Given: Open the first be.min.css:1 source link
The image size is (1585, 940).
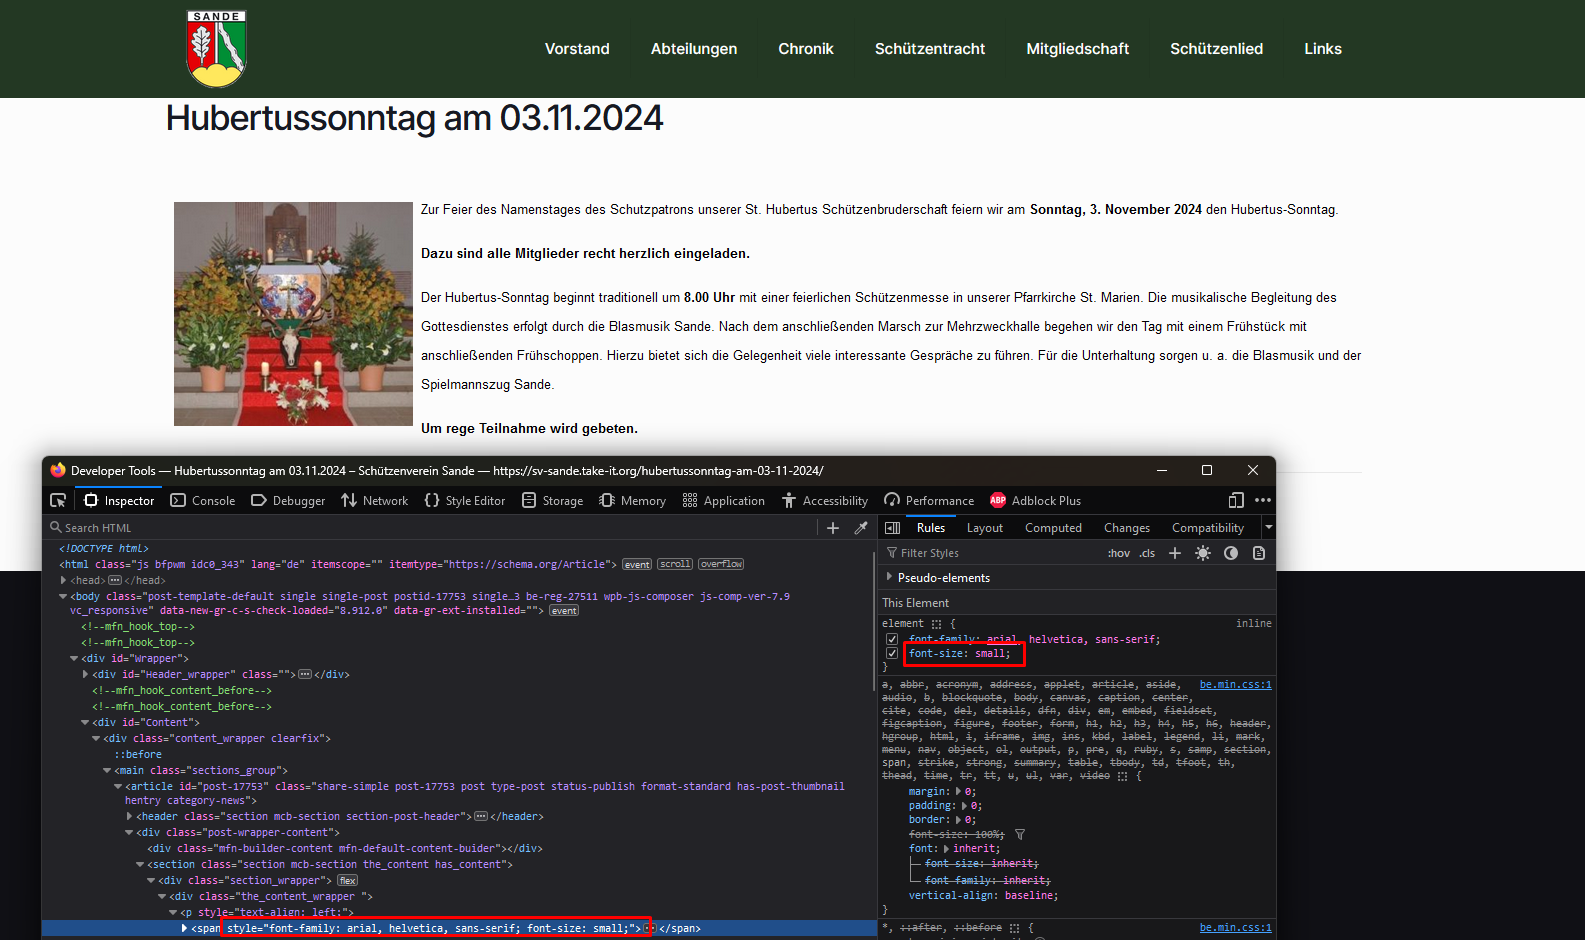Looking at the screenshot, I should point(1235,685).
